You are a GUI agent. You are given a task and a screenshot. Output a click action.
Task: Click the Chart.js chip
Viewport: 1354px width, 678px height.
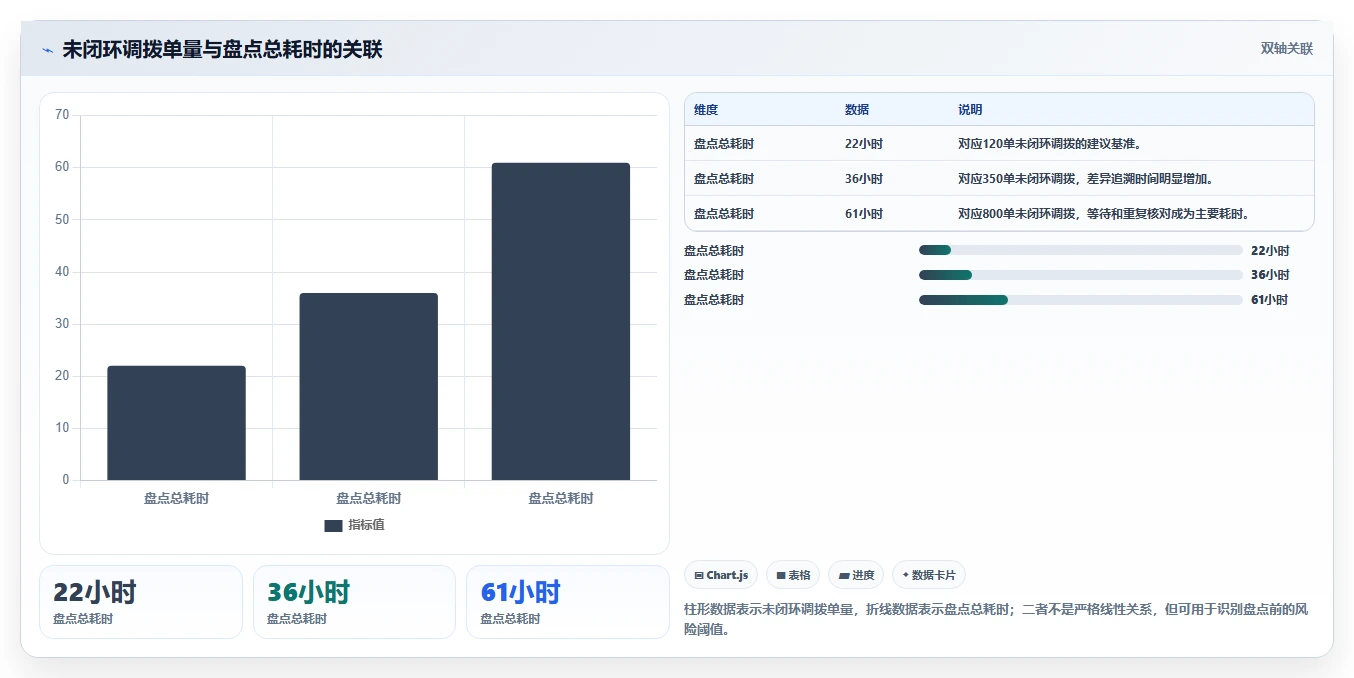(x=720, y=575)
